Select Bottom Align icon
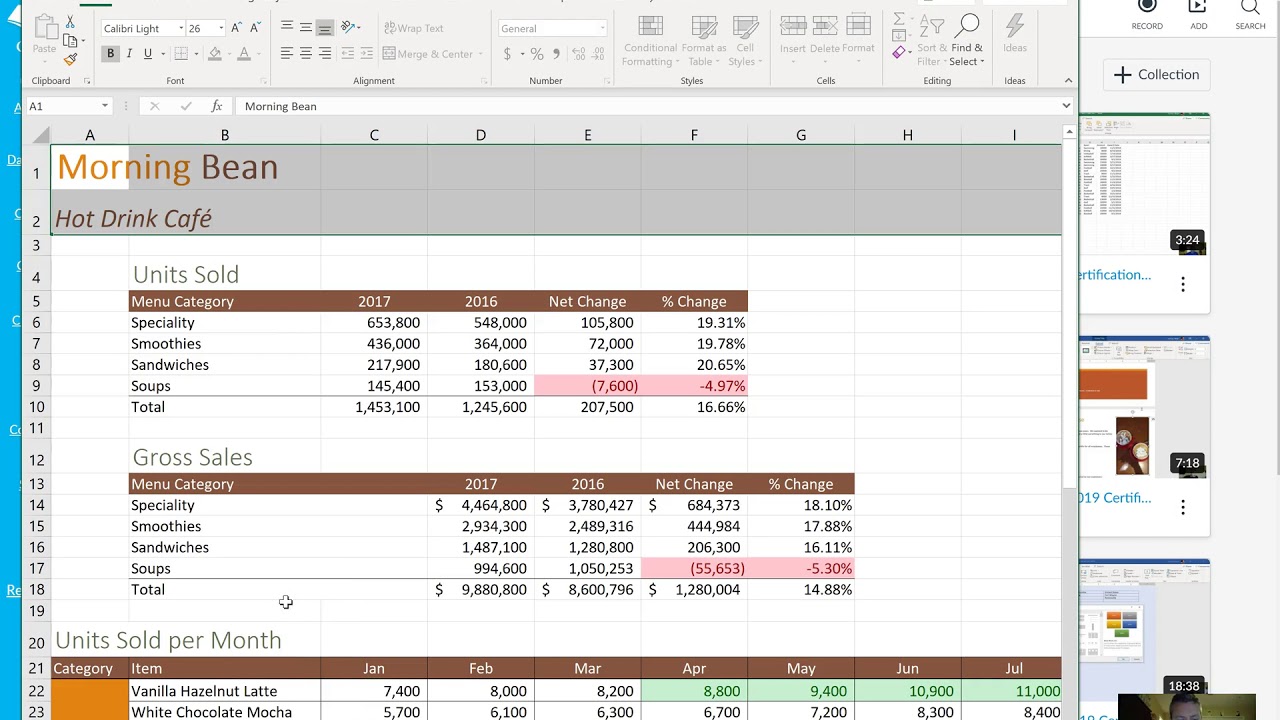 coord(325,27)
